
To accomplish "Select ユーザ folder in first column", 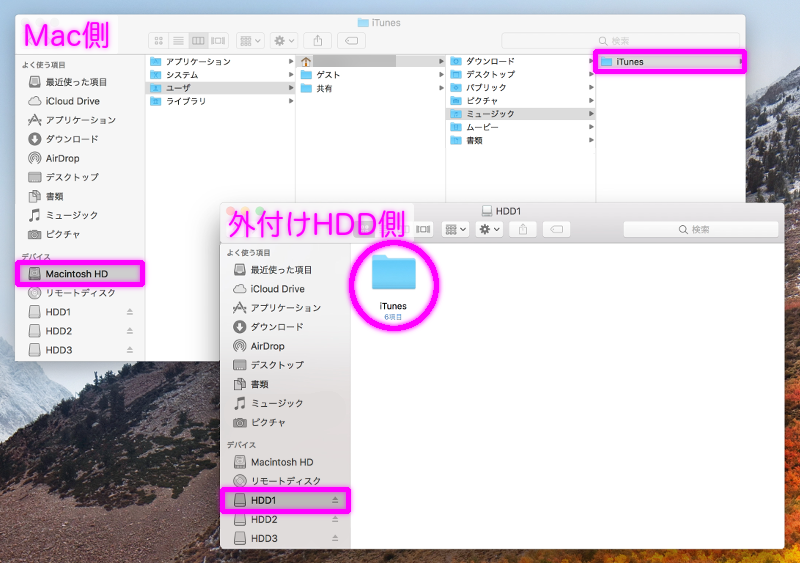I will [222, 88].
